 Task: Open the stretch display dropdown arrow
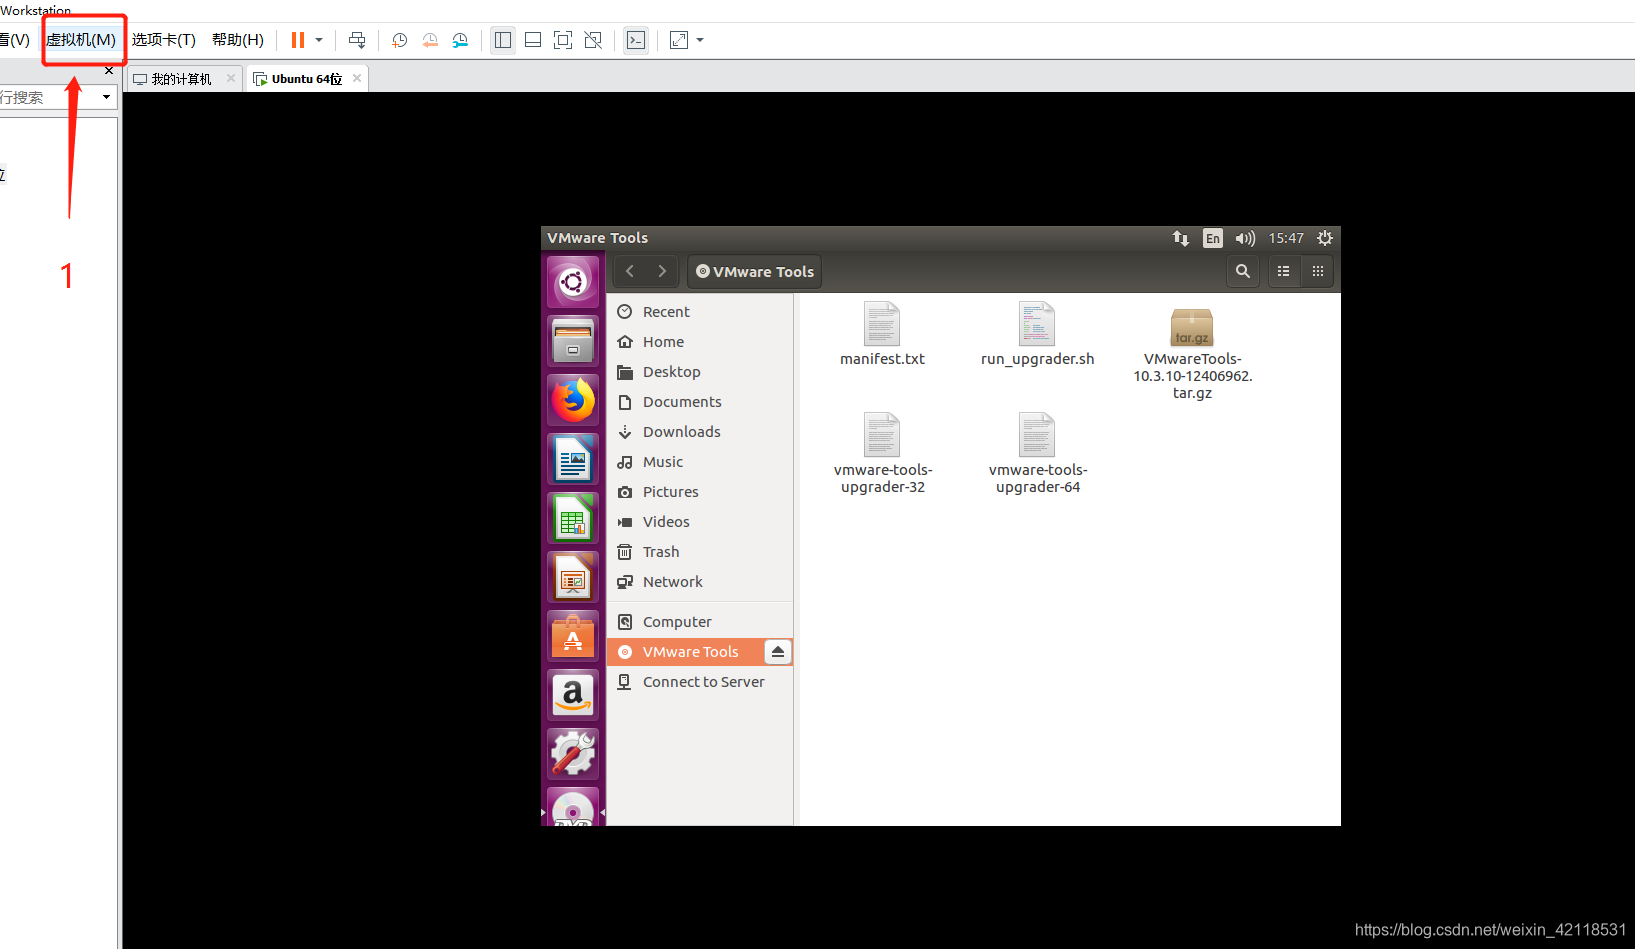click(x=700, y=40)
